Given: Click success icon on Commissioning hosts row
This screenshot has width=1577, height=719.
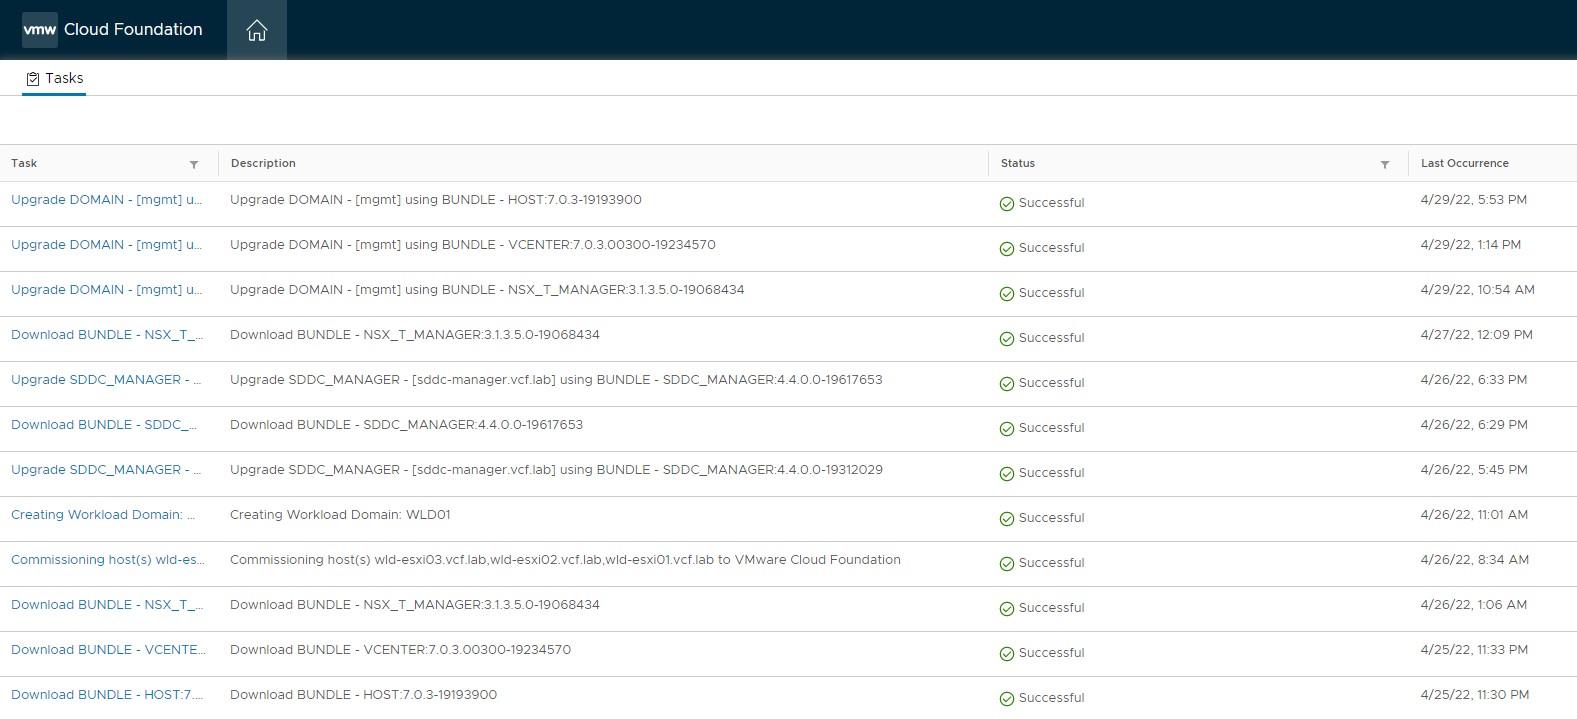Looking at the screenshot, I should click(1007, 564).
